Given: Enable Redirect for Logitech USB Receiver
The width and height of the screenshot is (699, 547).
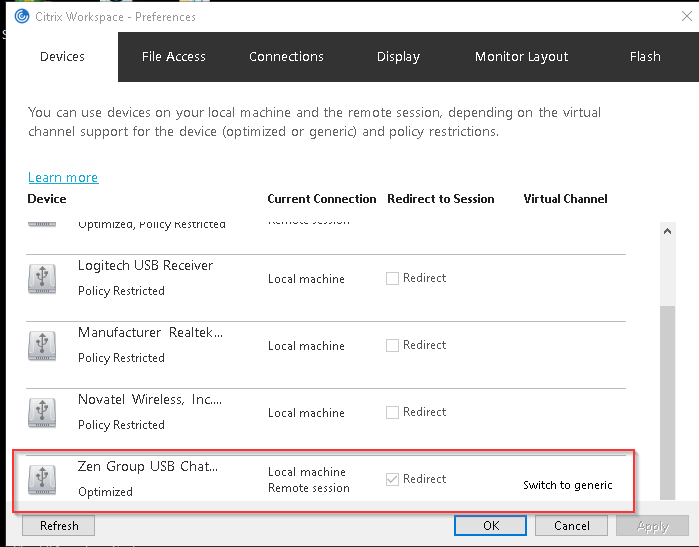Looking at the screenshot, I should point(393,278).
